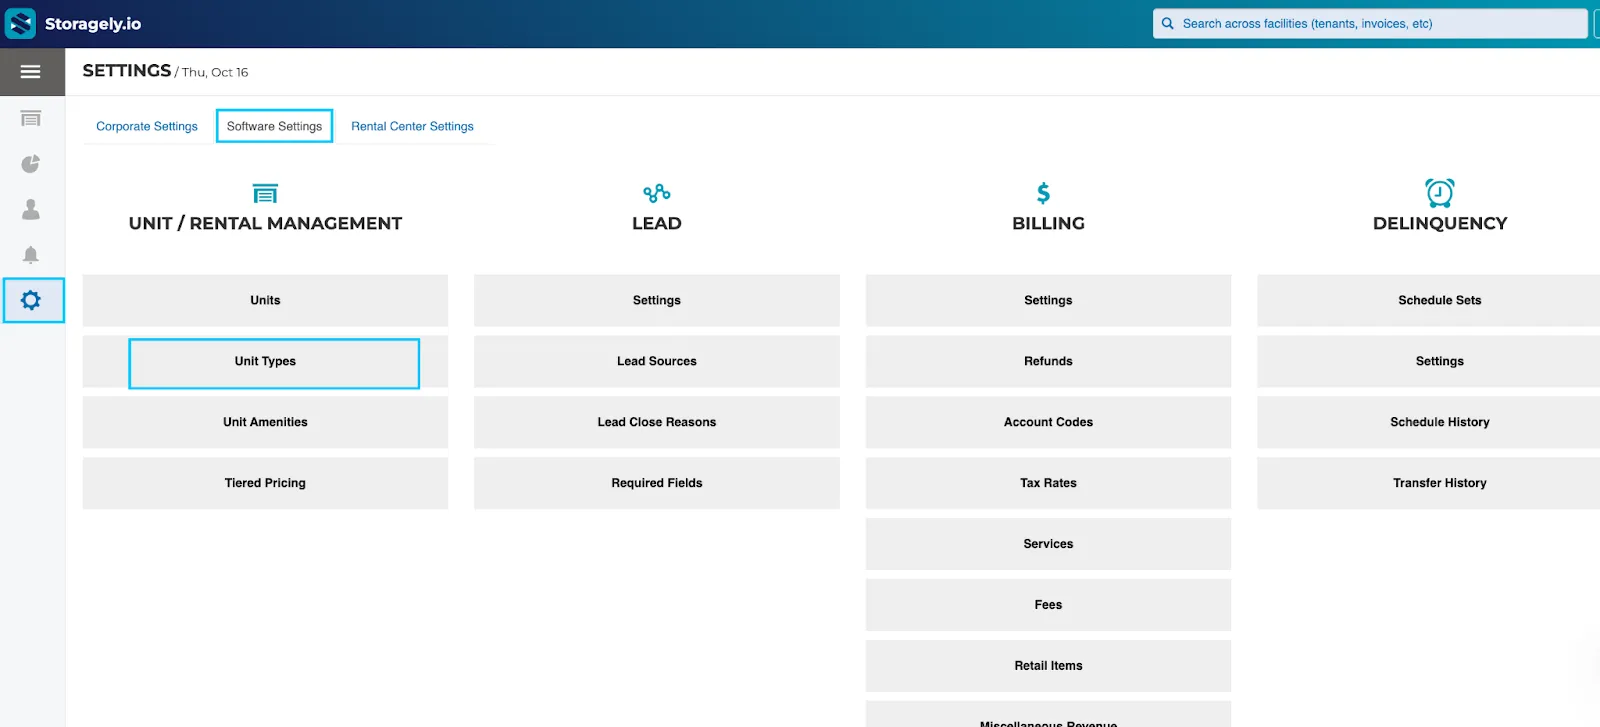Open Unit Types under Unit / Rental Management
The height and width of the screenshot is (727, 1600).
pos(265,361)
